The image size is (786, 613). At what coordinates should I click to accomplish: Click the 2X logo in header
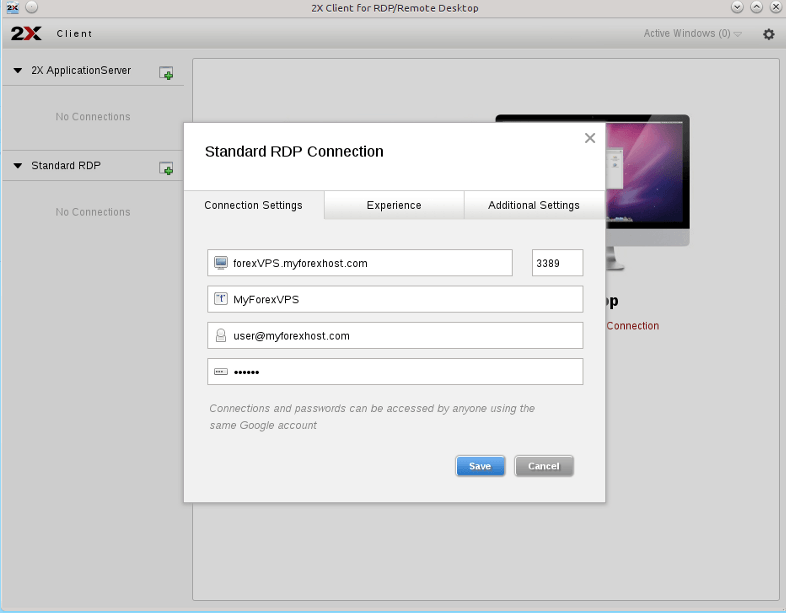[x=26, y=34]
